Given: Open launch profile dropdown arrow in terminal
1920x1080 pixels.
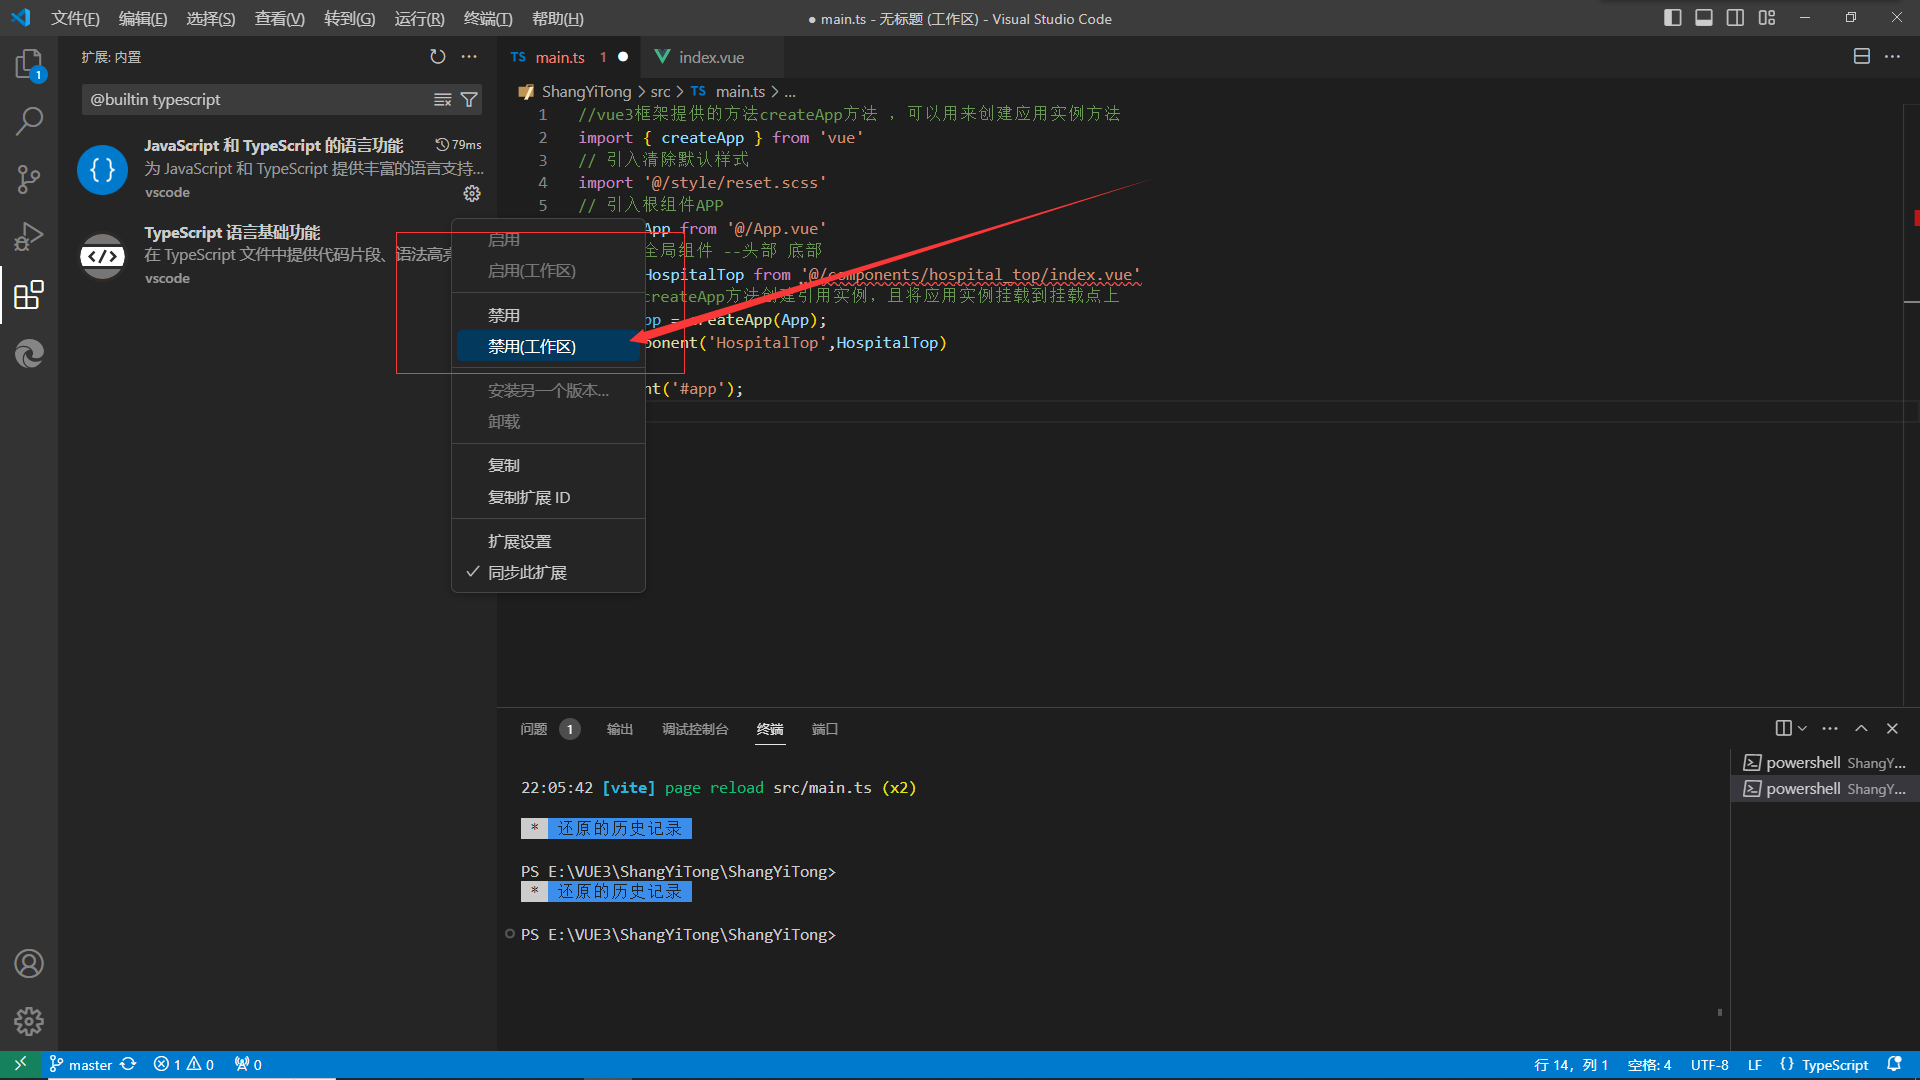Looking at the screenshot, I should 1802,728.
